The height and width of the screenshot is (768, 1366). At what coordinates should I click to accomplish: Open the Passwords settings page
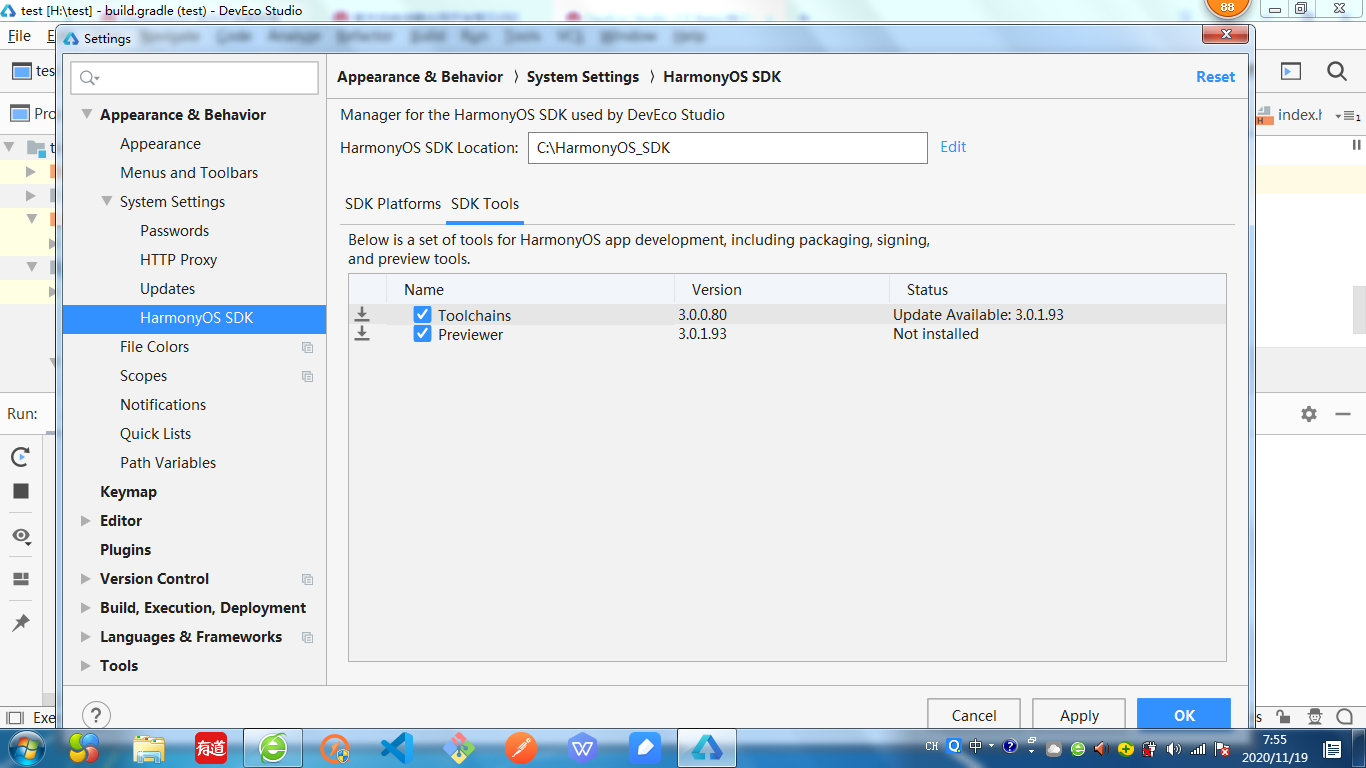point(175,231)
